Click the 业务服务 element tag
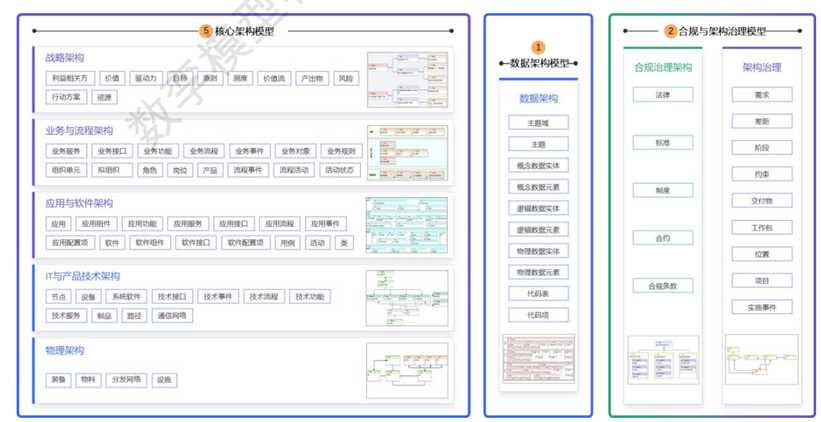The image size is (821, 422). [x=66, y=151]
